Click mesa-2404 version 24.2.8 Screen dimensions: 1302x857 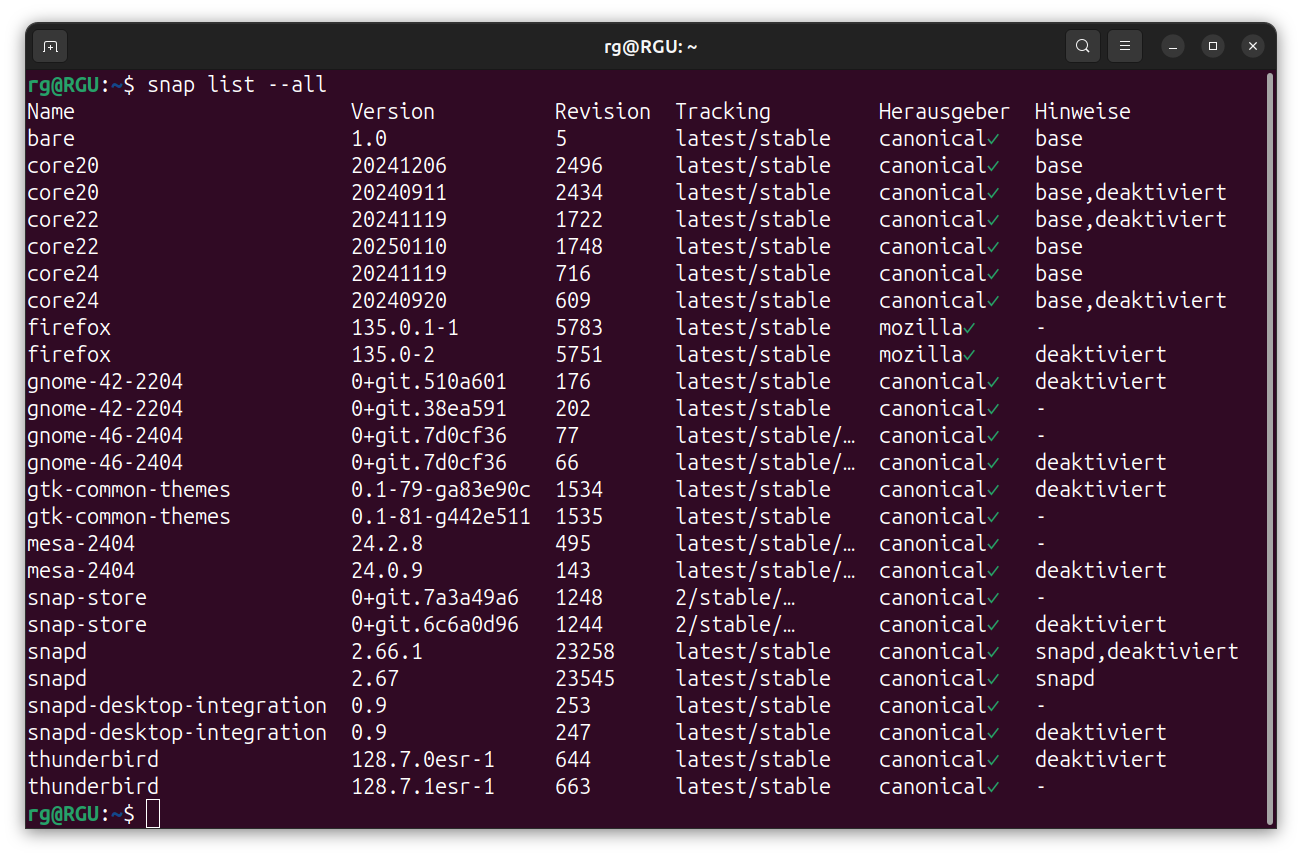click(387, 544)
